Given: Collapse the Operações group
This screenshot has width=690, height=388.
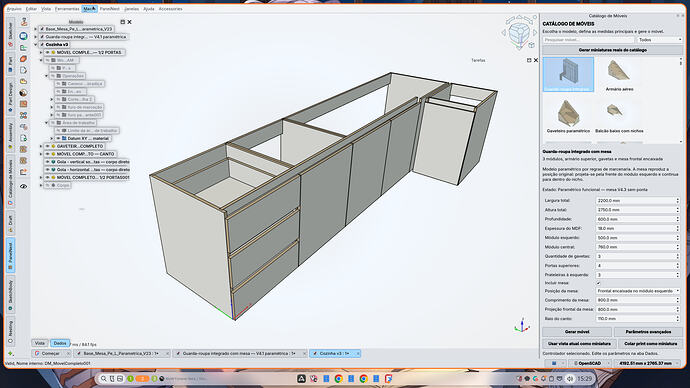Looking at the screenshot, I should pos(47,76).
